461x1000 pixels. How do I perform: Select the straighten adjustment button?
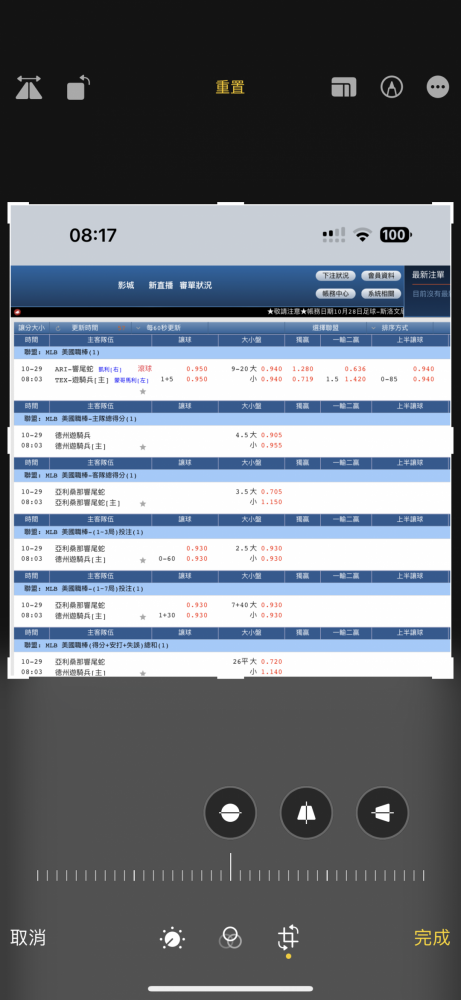point(230,812)
